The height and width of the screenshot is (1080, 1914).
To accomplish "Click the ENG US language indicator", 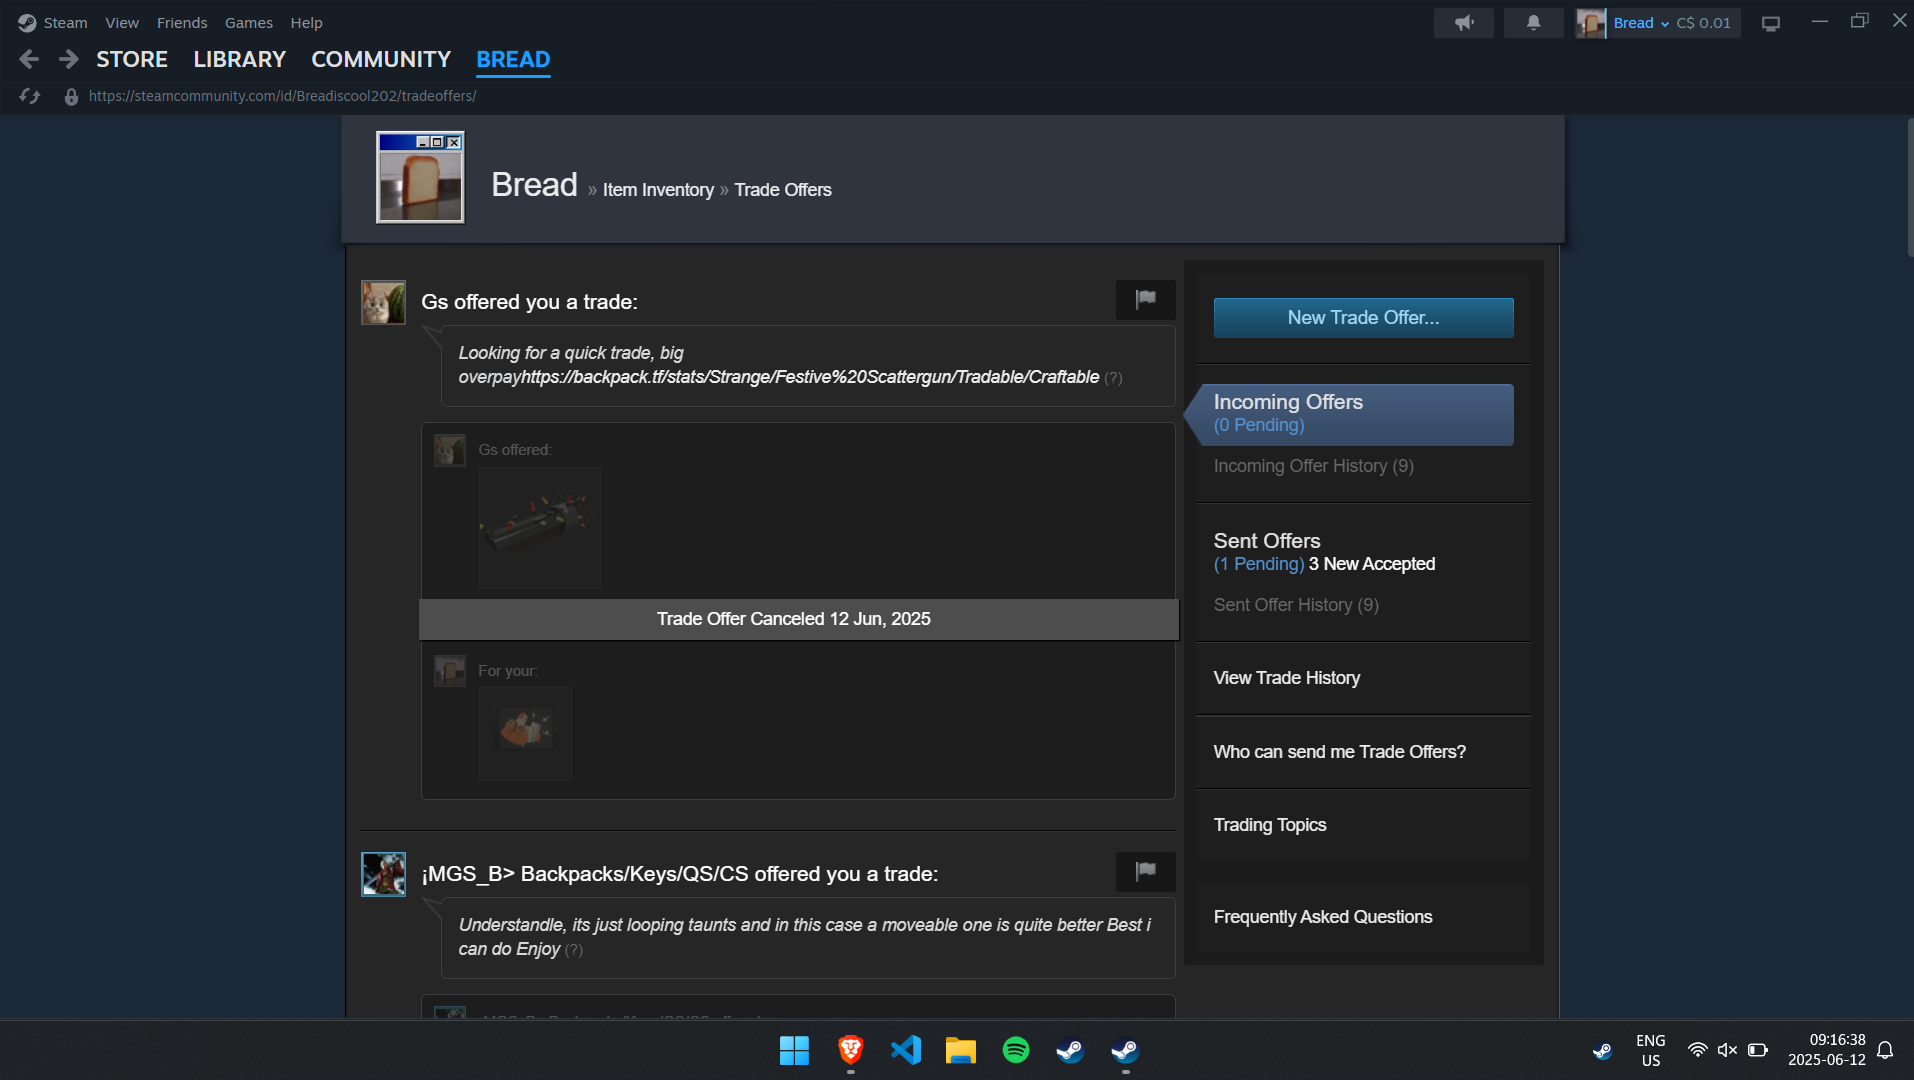I will [x=1650, y=1050].
